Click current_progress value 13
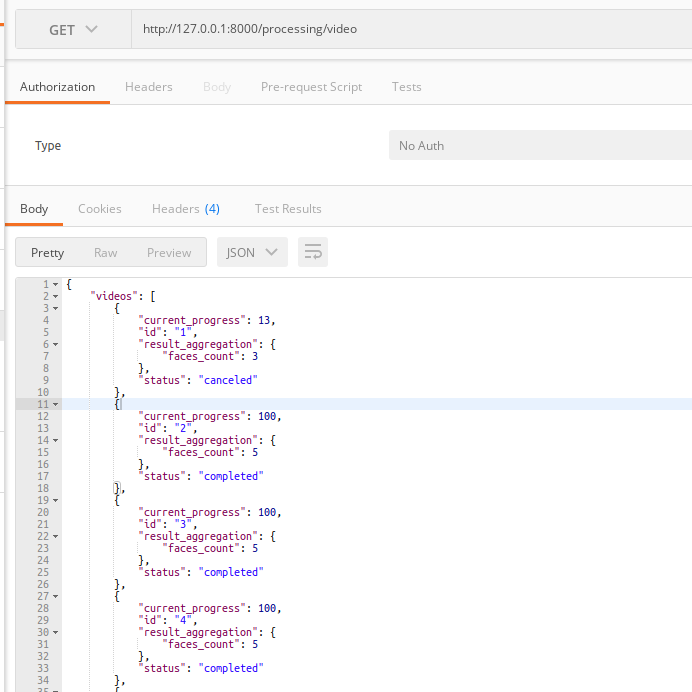Viewport: 692px width, 692px height. pos(264,320)
